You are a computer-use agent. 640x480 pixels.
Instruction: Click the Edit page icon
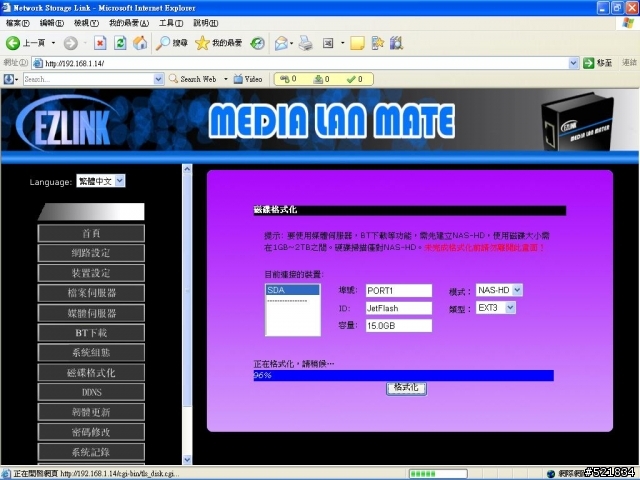[x=328, y=43]
